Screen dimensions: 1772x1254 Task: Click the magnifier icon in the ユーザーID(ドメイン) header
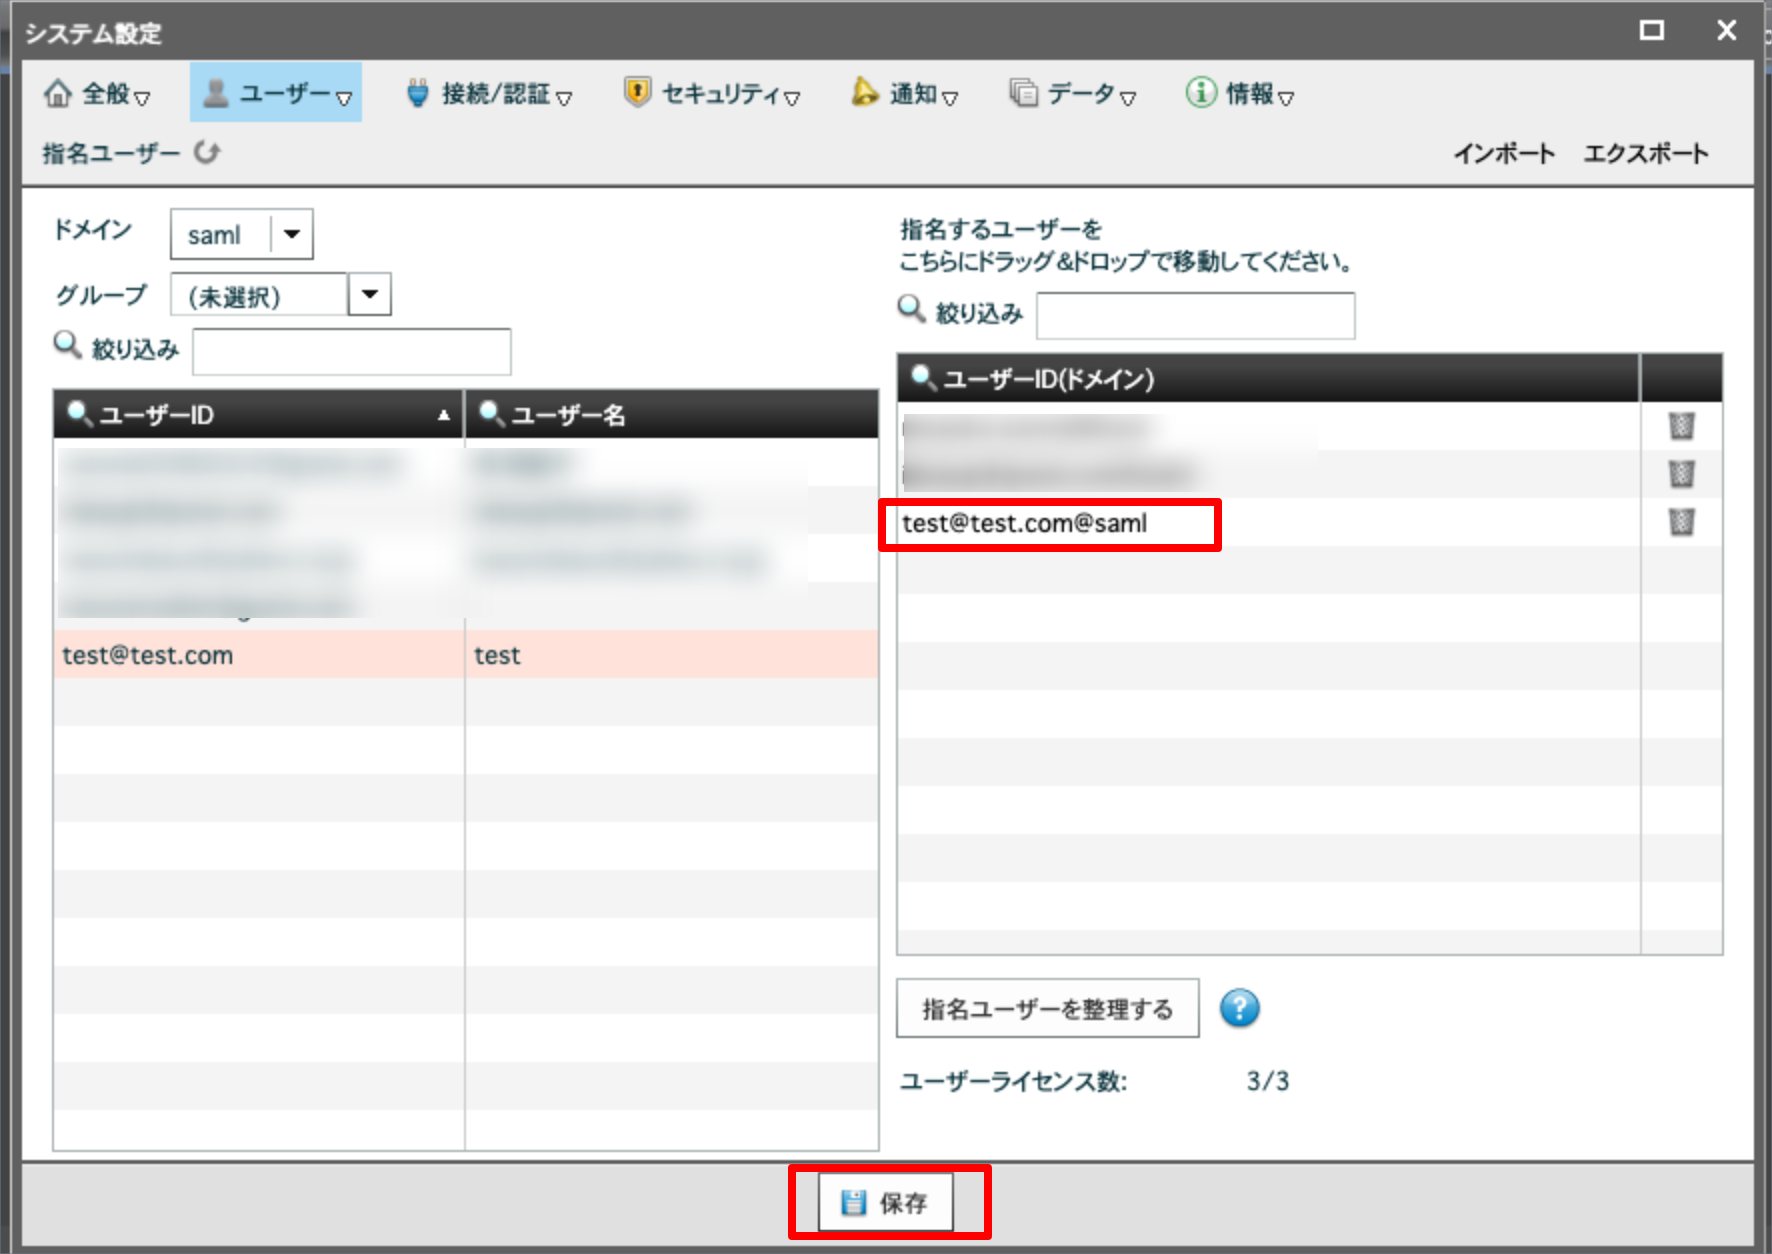(922, 378)
